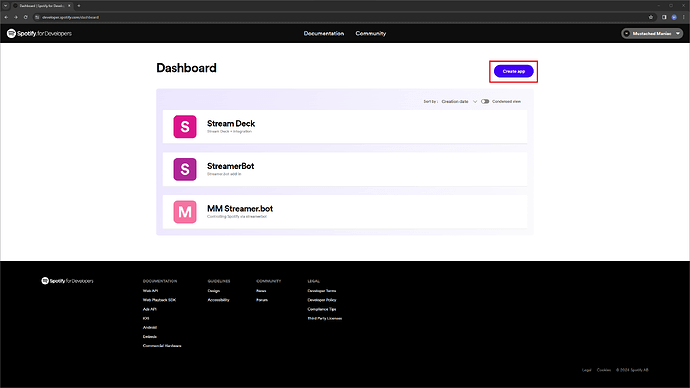Click the pink Stream Deck app icon

(185, 127)
